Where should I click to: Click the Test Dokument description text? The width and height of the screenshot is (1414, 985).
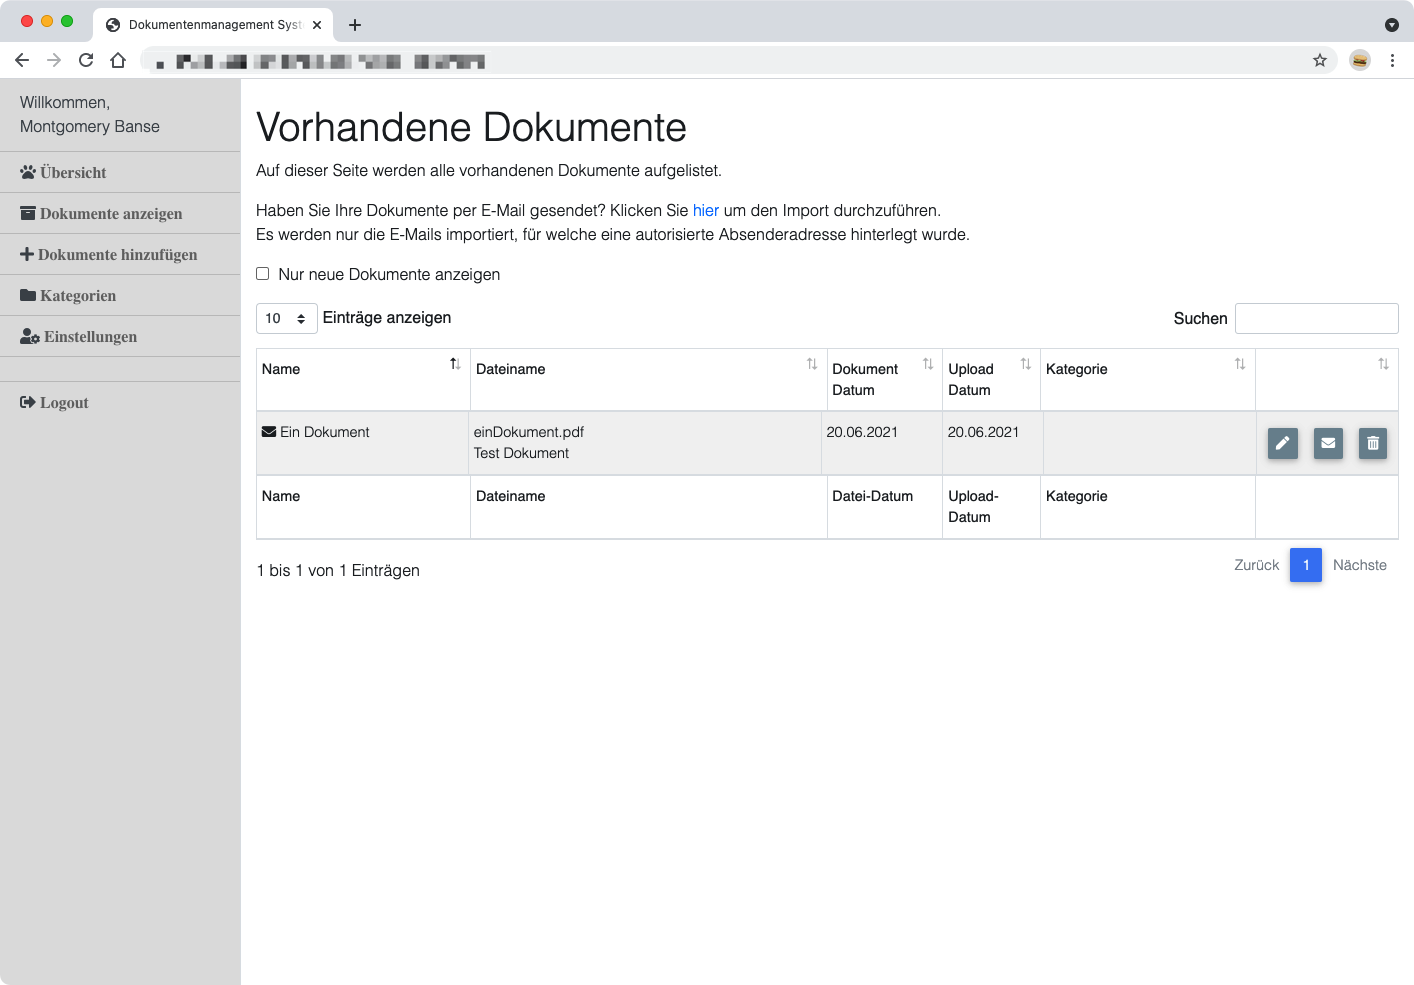tap(521, 453)
